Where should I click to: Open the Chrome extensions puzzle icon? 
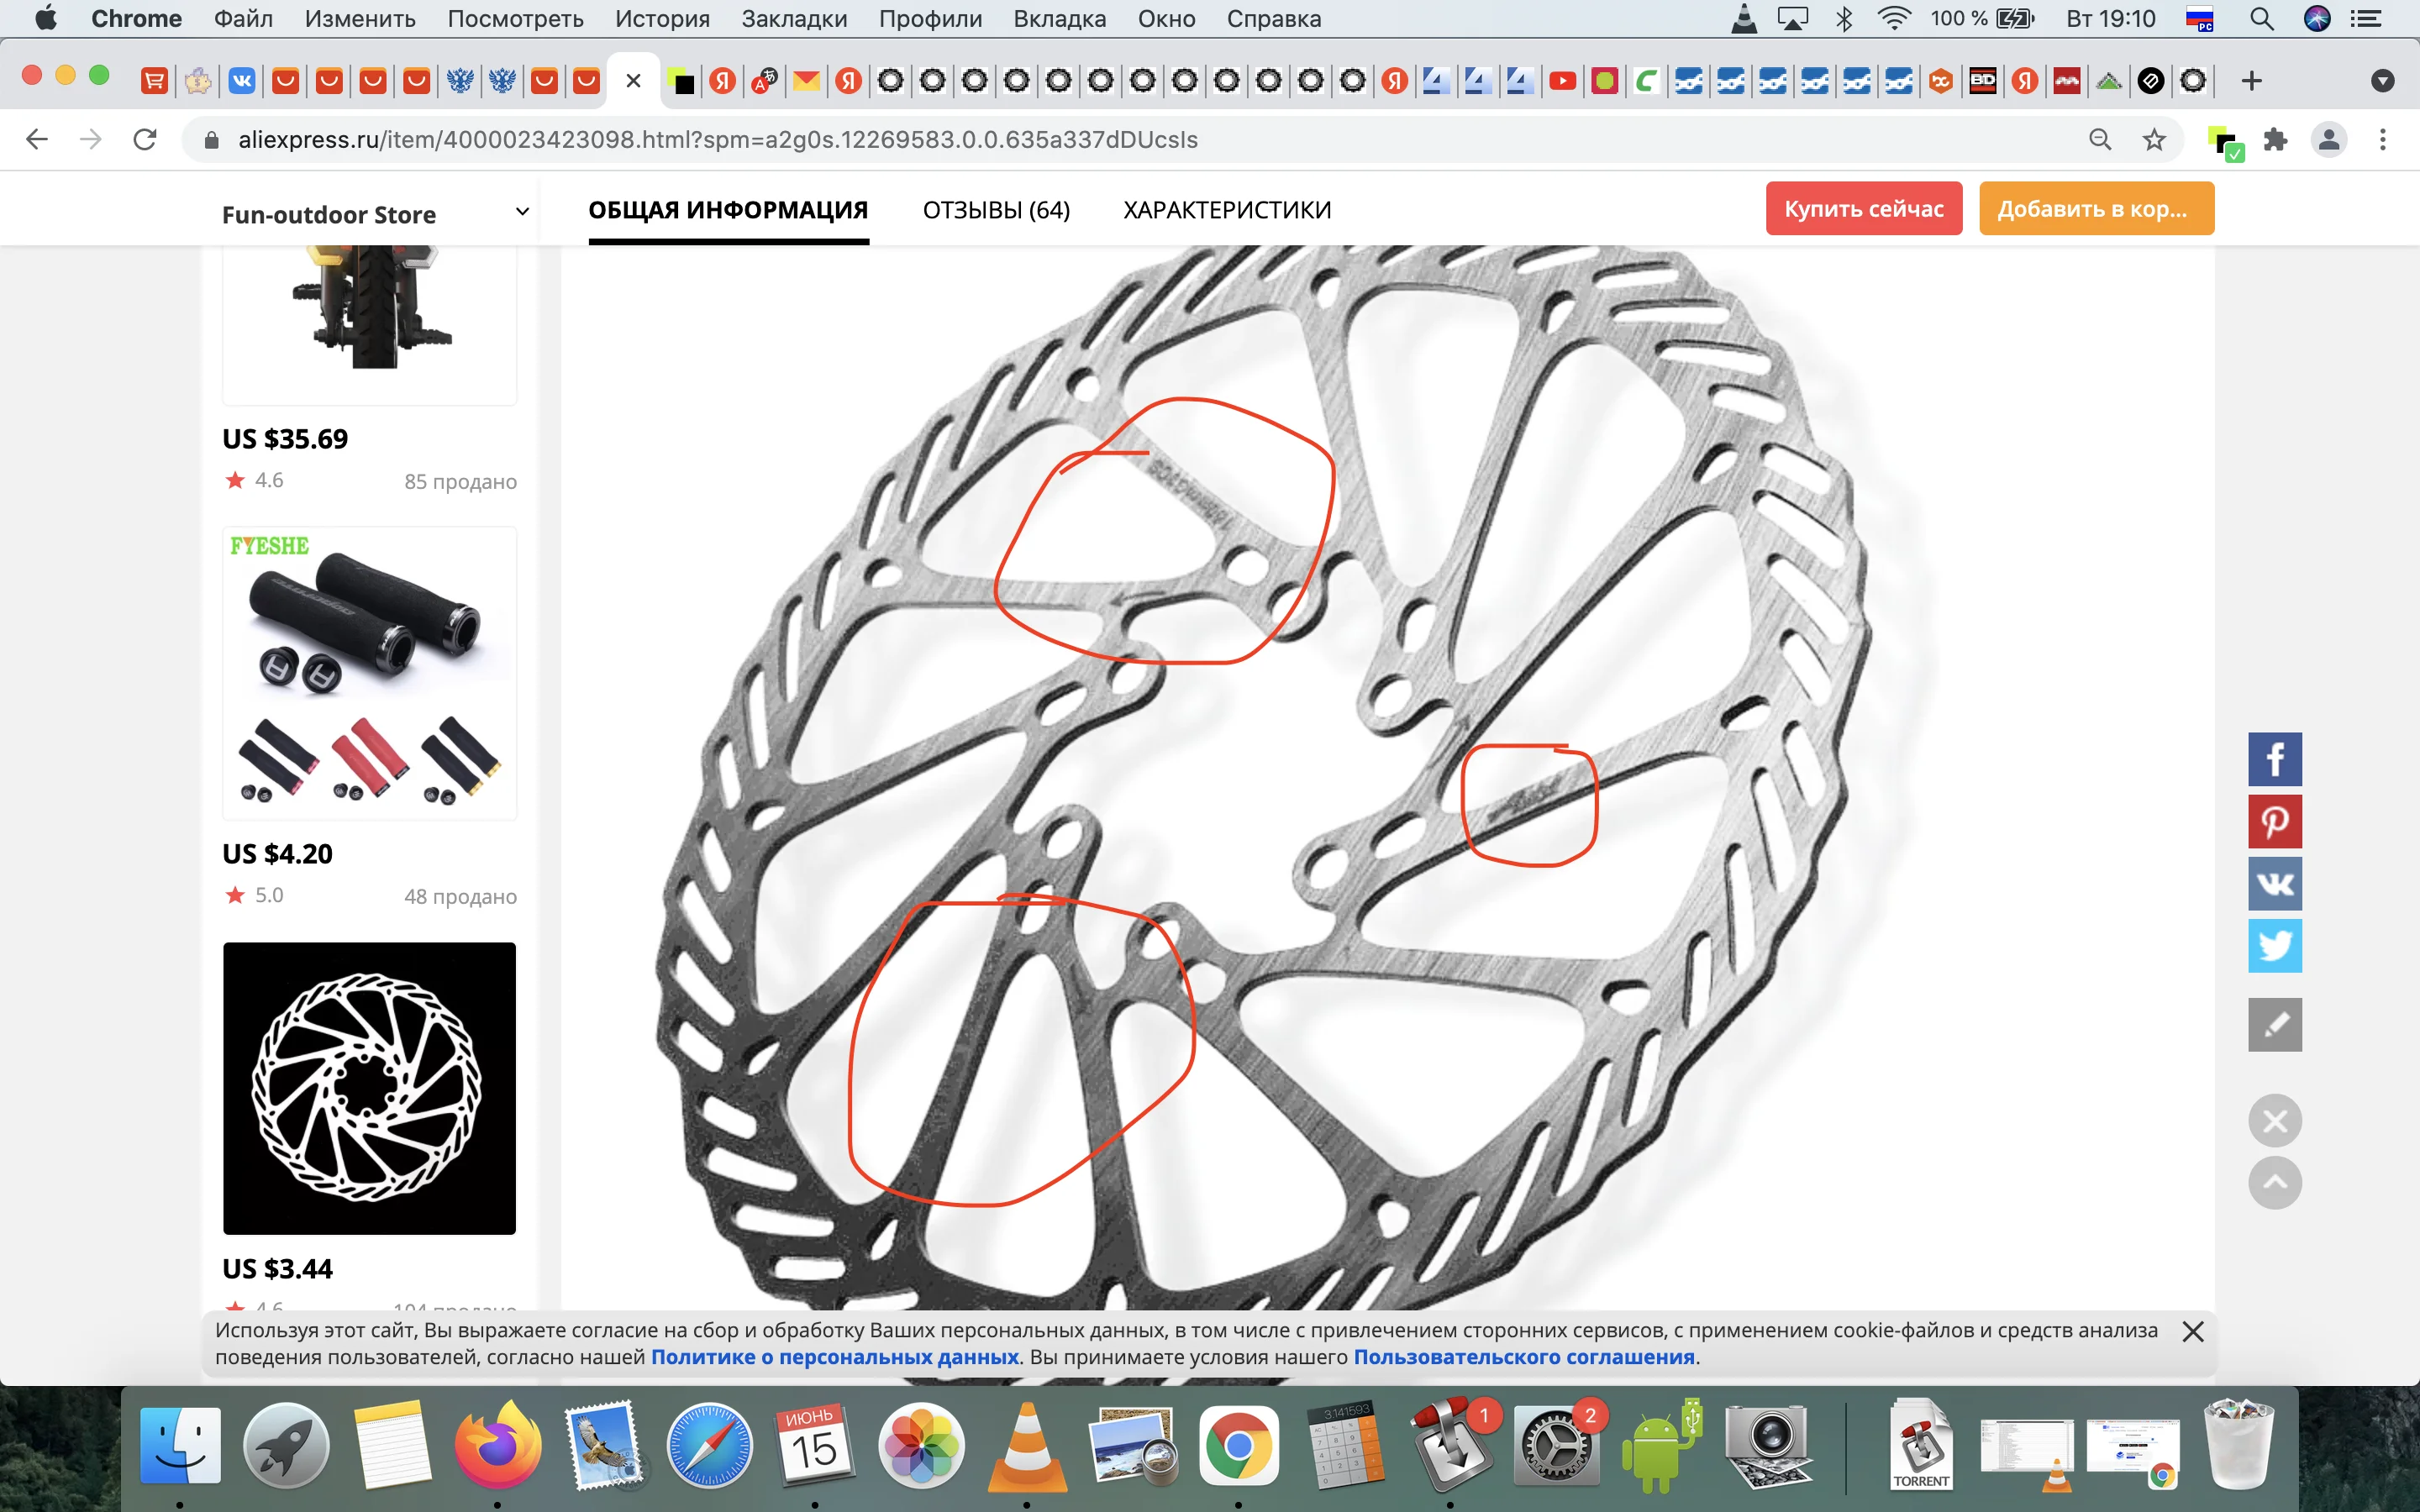tap(2276, 140)
